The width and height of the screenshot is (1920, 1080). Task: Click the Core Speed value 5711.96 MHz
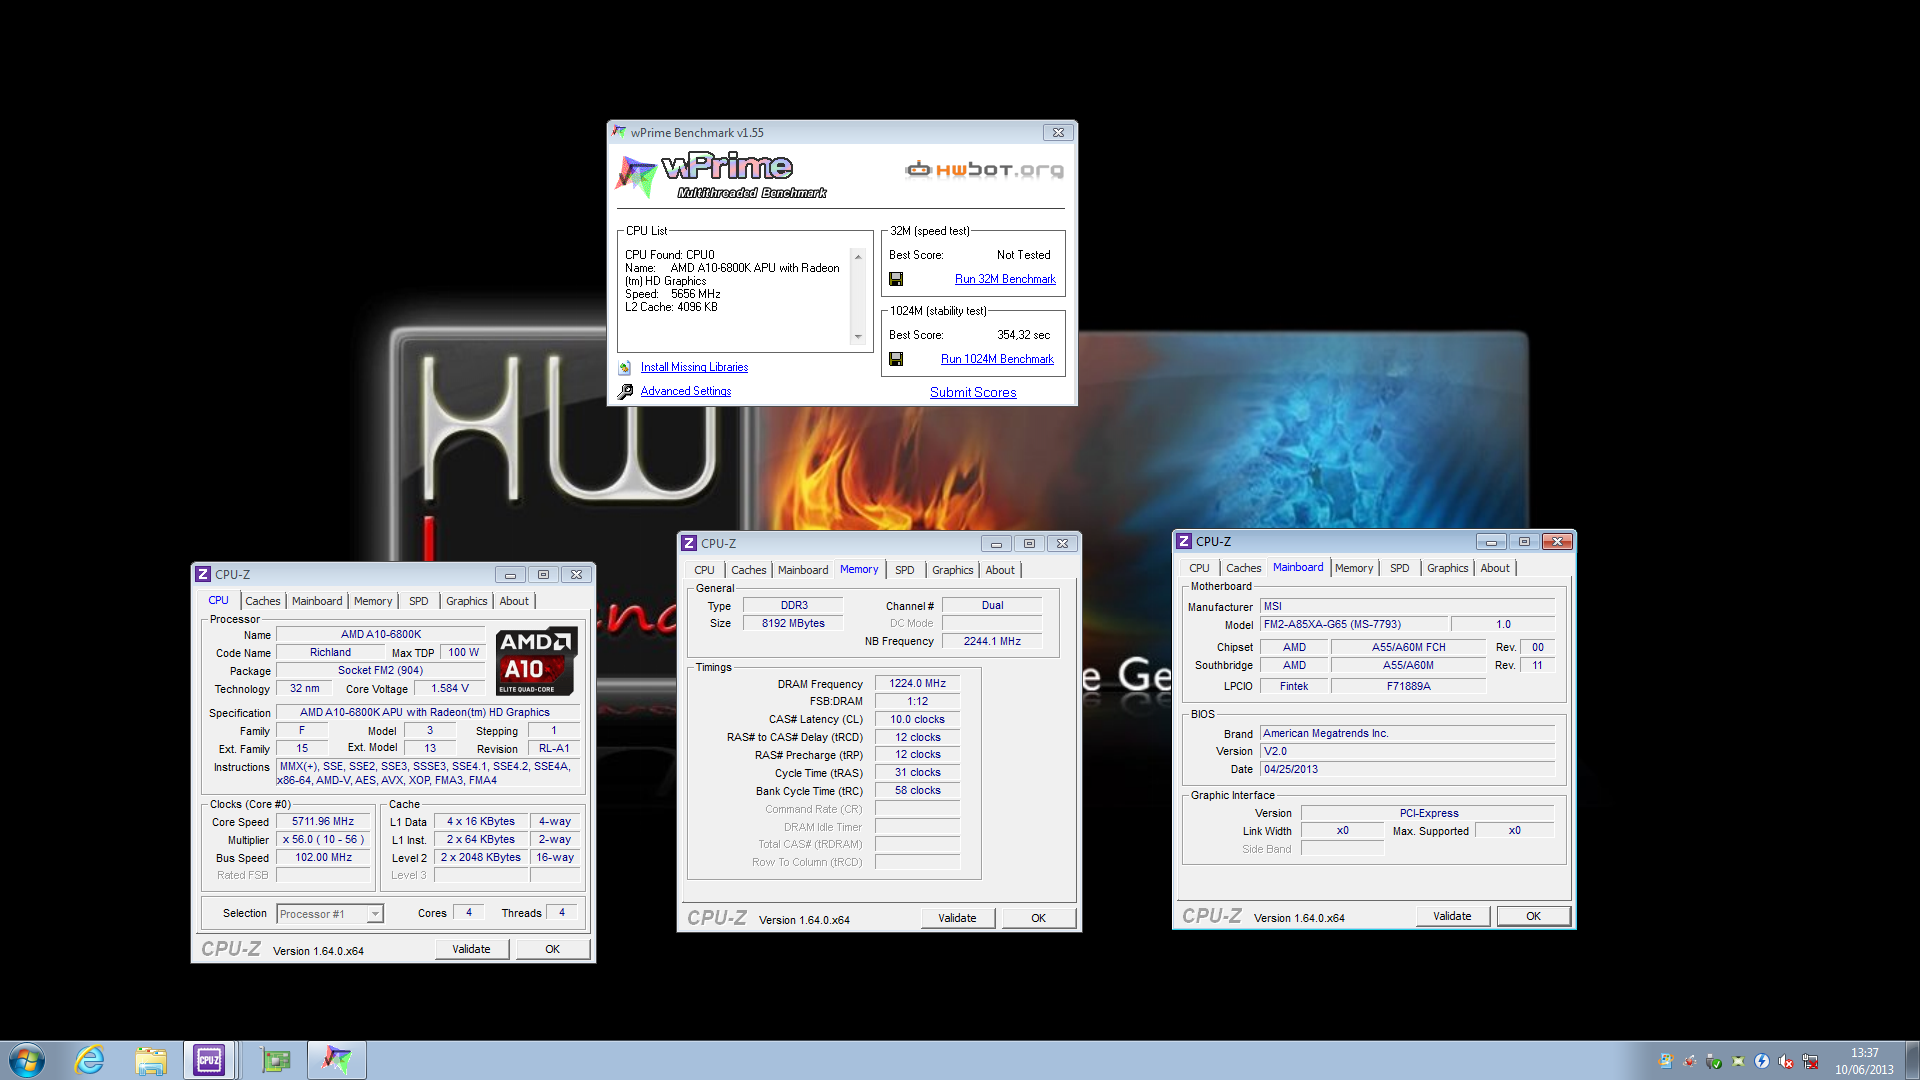coord(323,821)
